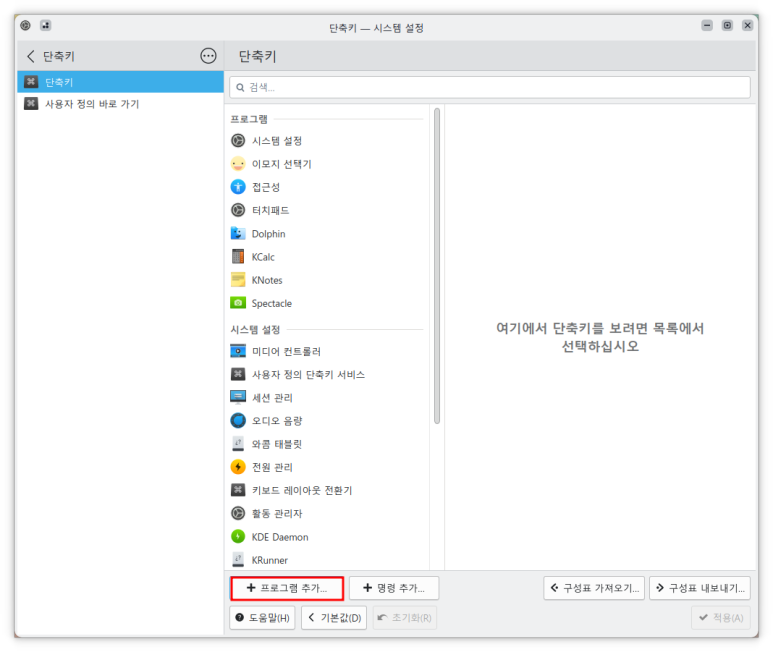
Task: Click the 오디오 음량 icon
Action: click(238, 420)
